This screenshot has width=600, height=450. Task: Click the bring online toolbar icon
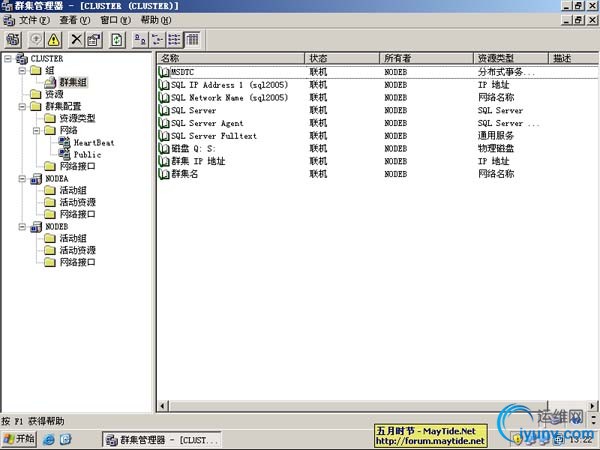[x=36, y=39]
